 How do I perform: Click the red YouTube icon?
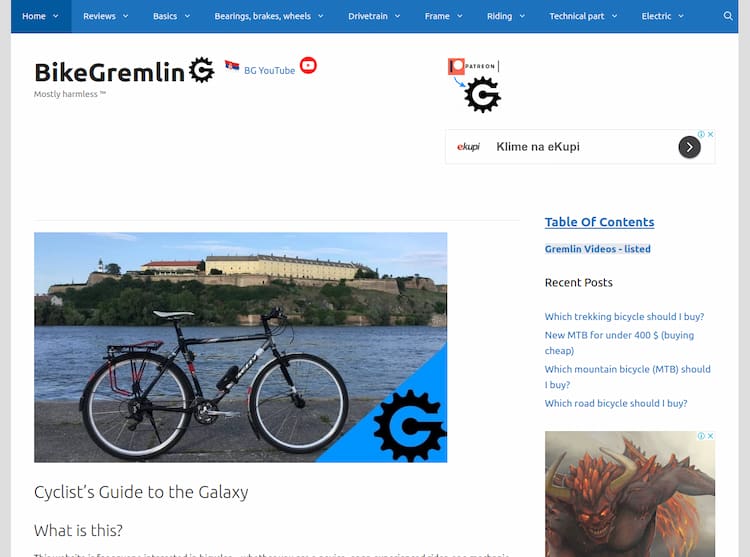[x=308, y=66]
